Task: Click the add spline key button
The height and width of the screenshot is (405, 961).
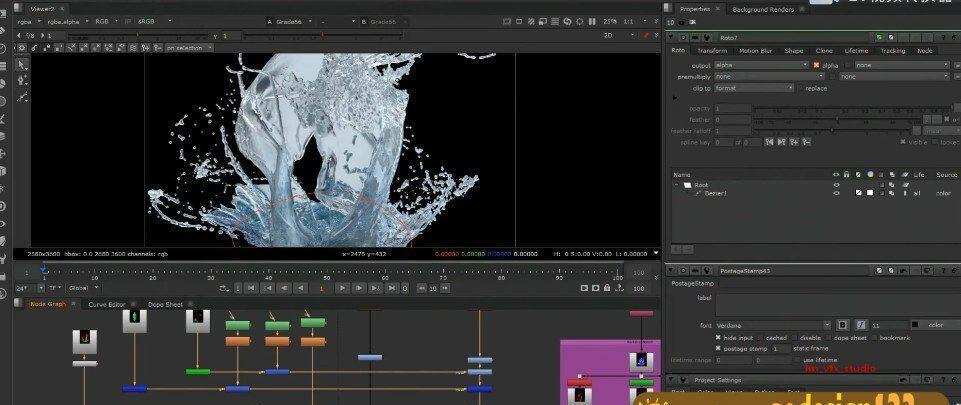Action: (x=794, y=142)
